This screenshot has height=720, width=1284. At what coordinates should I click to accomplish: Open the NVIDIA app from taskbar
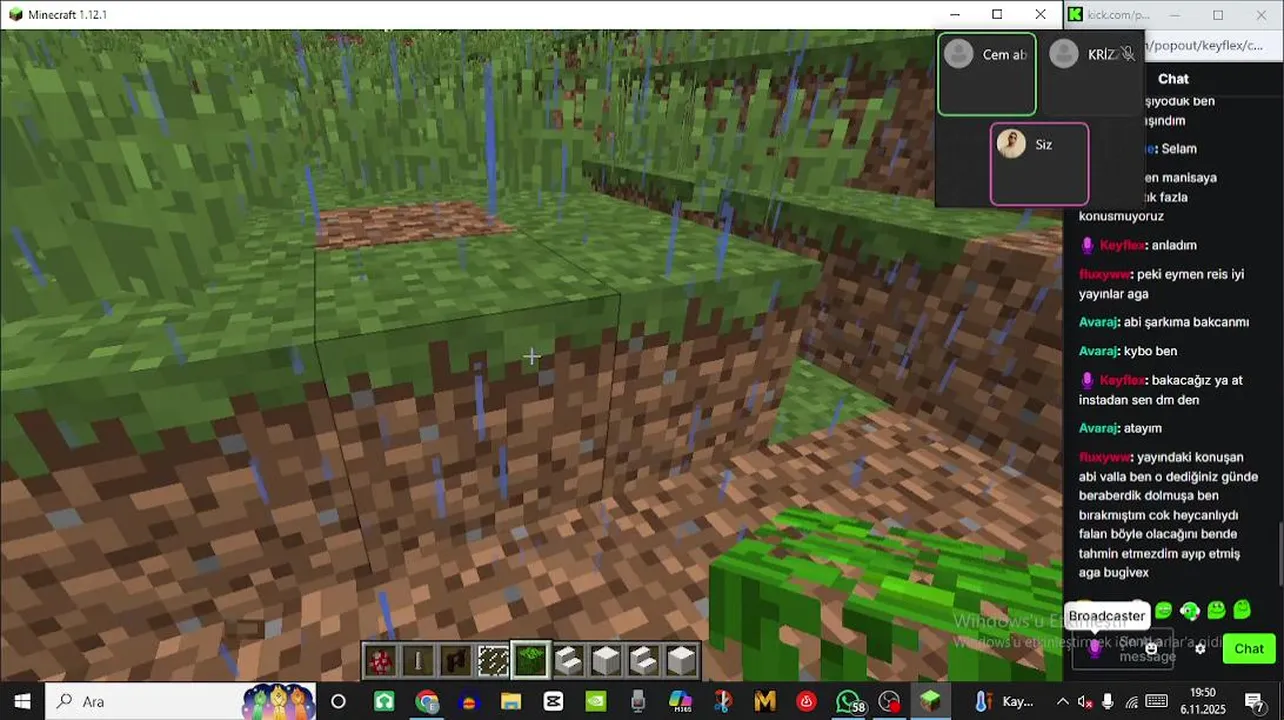coord(595,701)
